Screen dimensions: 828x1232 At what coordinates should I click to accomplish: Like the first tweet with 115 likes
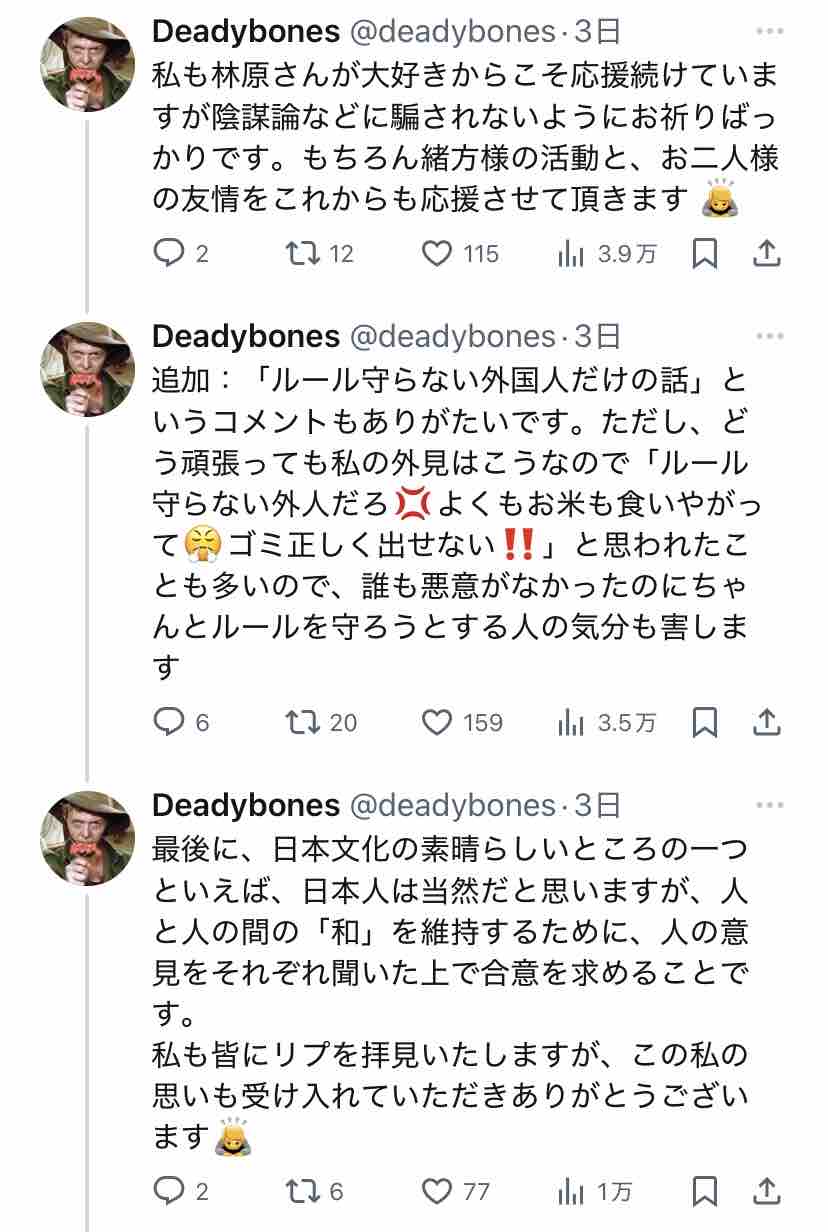click(438, 254)
